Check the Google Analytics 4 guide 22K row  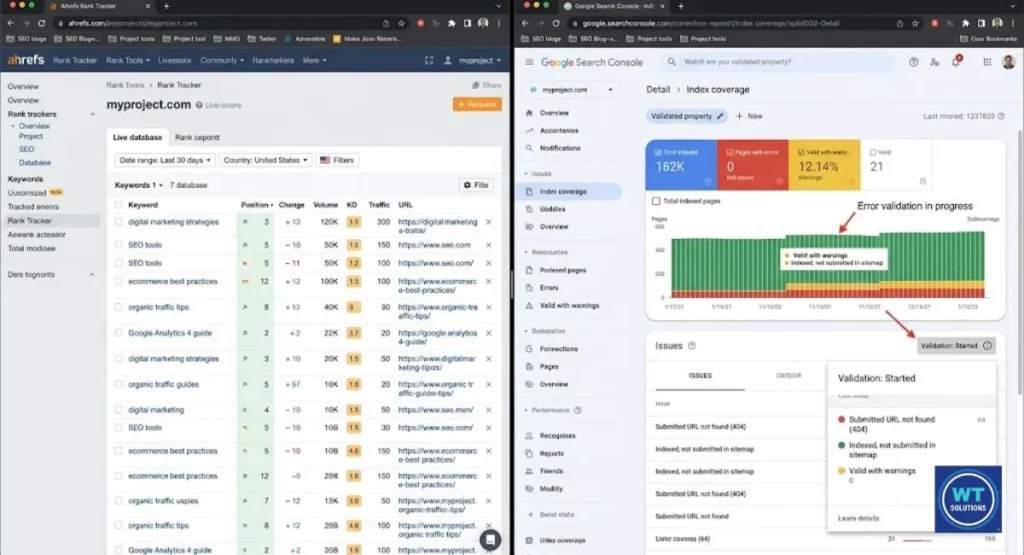pos(118,333)
